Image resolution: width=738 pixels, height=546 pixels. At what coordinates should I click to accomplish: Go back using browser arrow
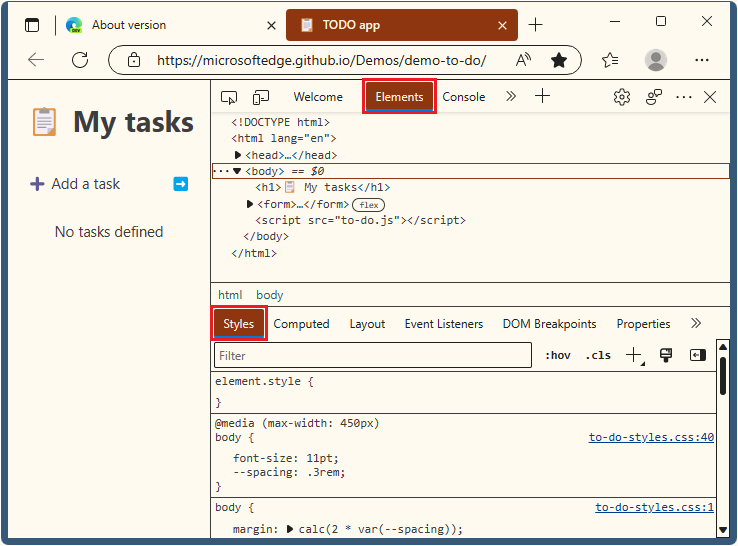36,60
